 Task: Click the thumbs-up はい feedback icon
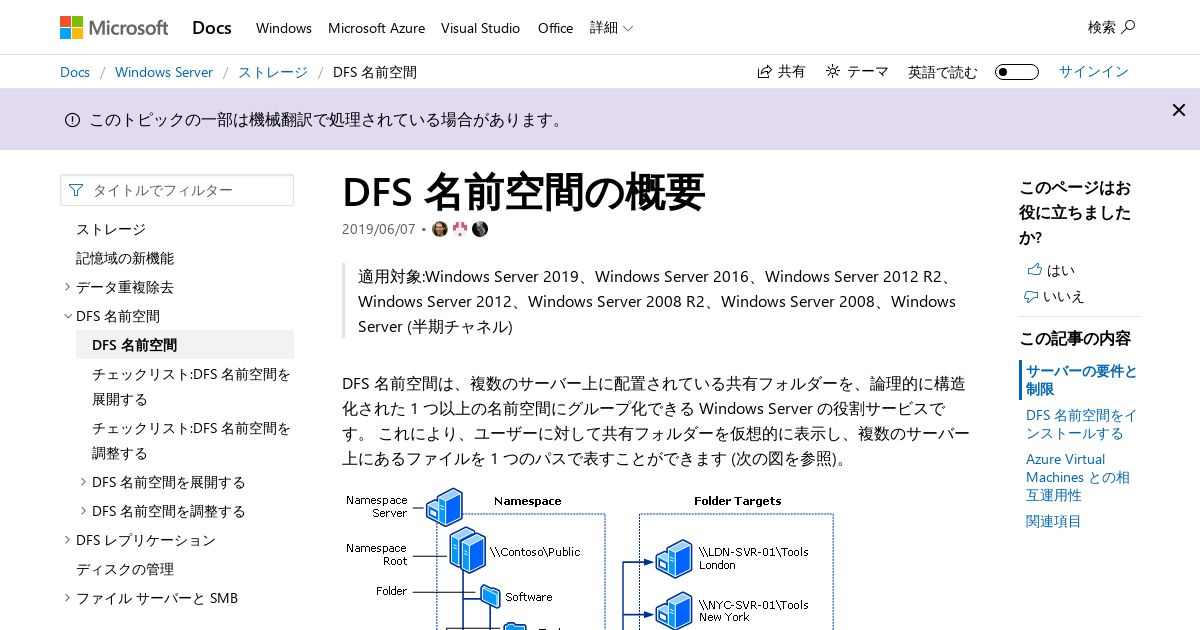pos(1034,270)
